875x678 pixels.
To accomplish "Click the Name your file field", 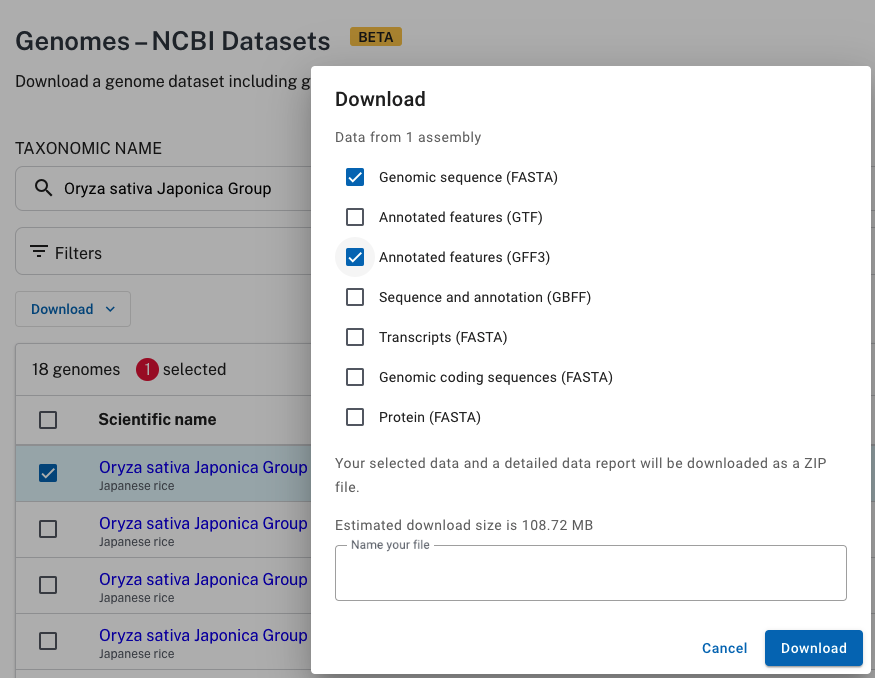I will (590, 574).
